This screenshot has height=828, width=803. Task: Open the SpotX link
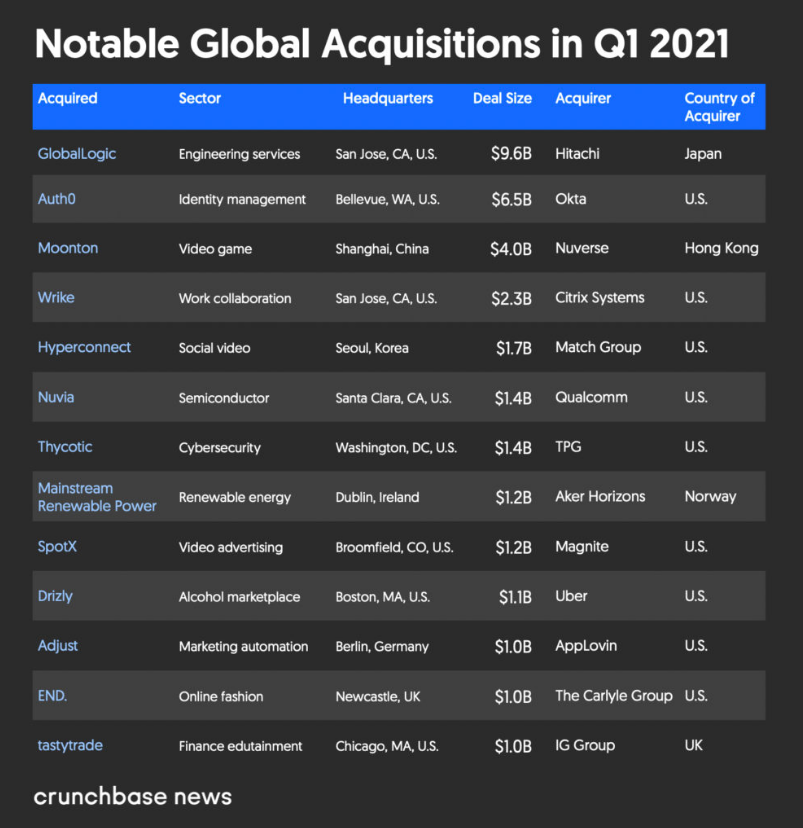[59, 547]
